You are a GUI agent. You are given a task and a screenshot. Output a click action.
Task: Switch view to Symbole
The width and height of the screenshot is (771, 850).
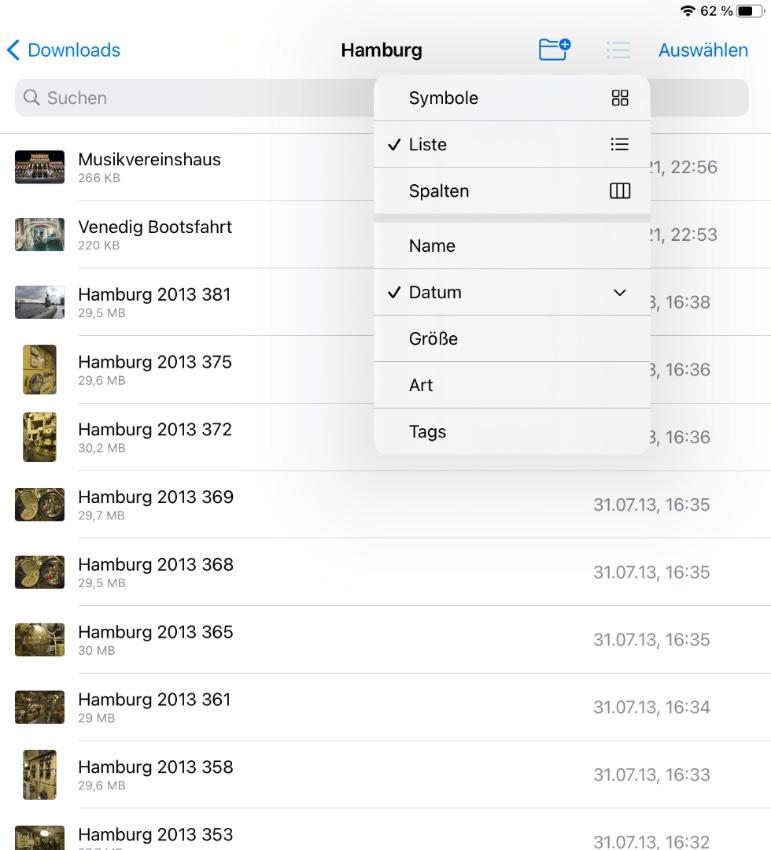point(443,98)
